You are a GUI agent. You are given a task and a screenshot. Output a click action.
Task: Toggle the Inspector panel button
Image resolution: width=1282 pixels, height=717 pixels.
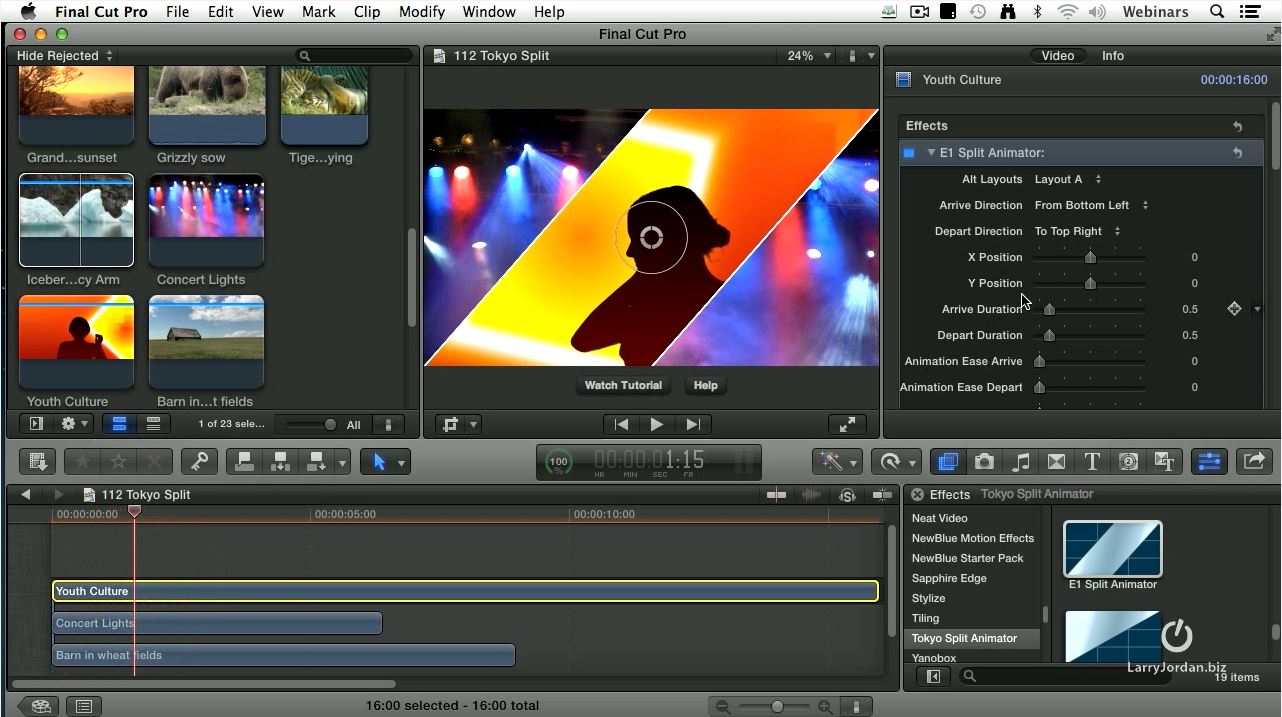1209,461
